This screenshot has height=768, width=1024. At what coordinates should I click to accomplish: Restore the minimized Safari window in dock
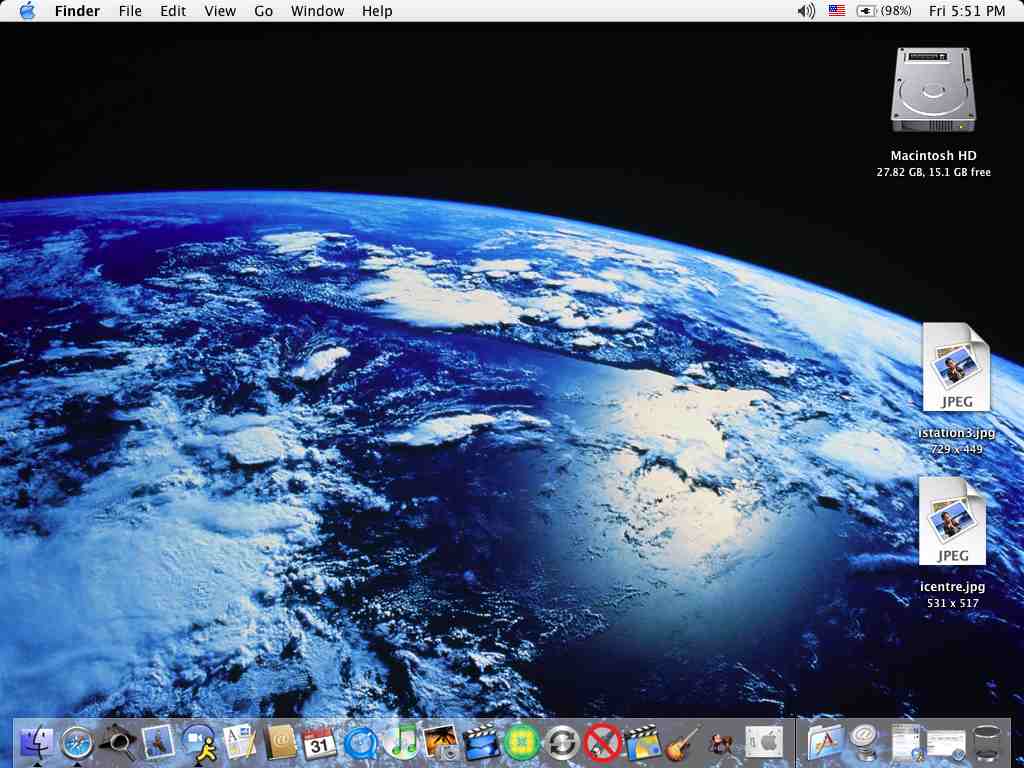[x=946, y=744]
